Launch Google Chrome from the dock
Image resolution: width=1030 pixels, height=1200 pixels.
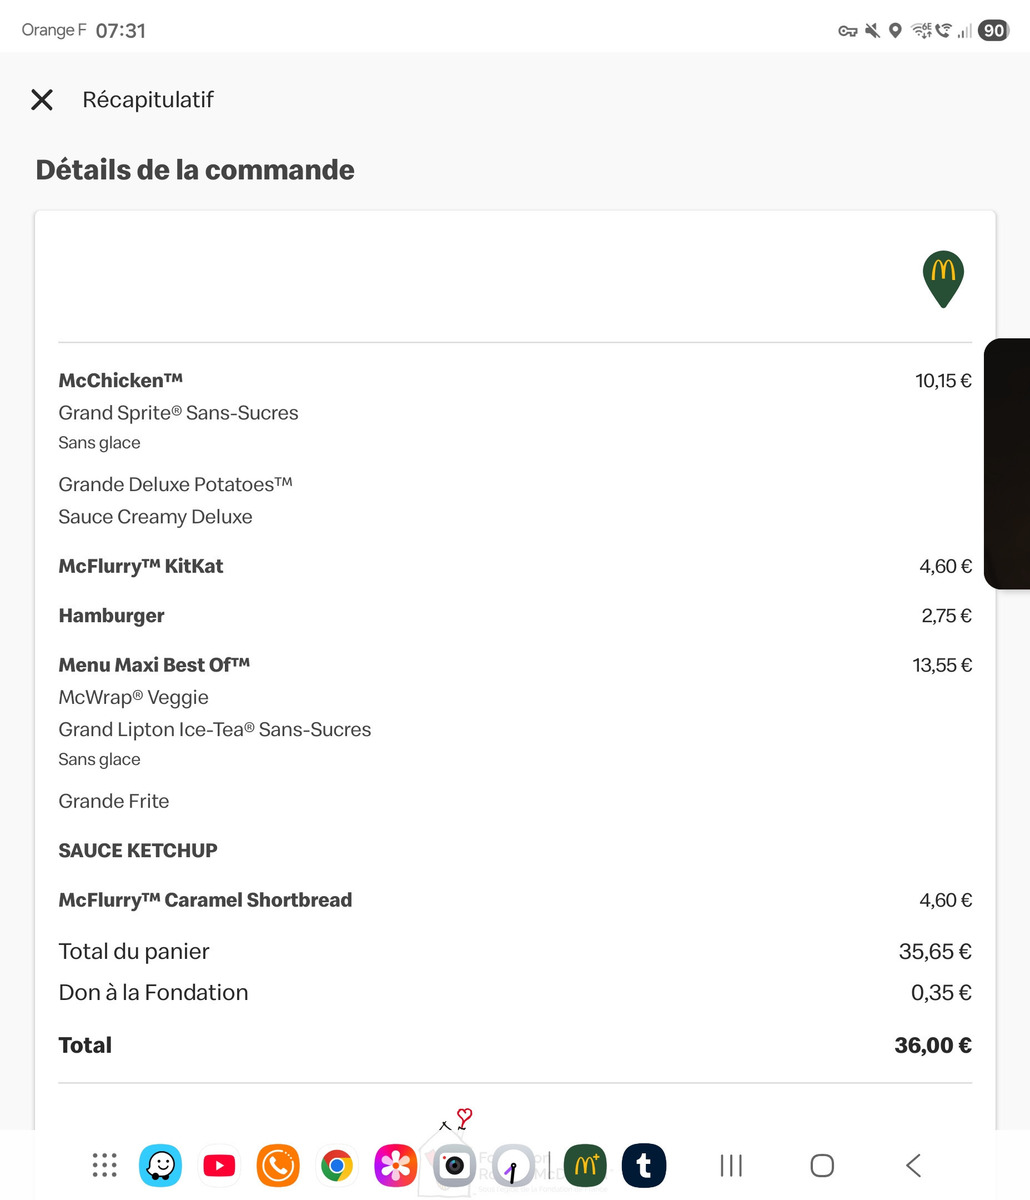pos(337,1165)
